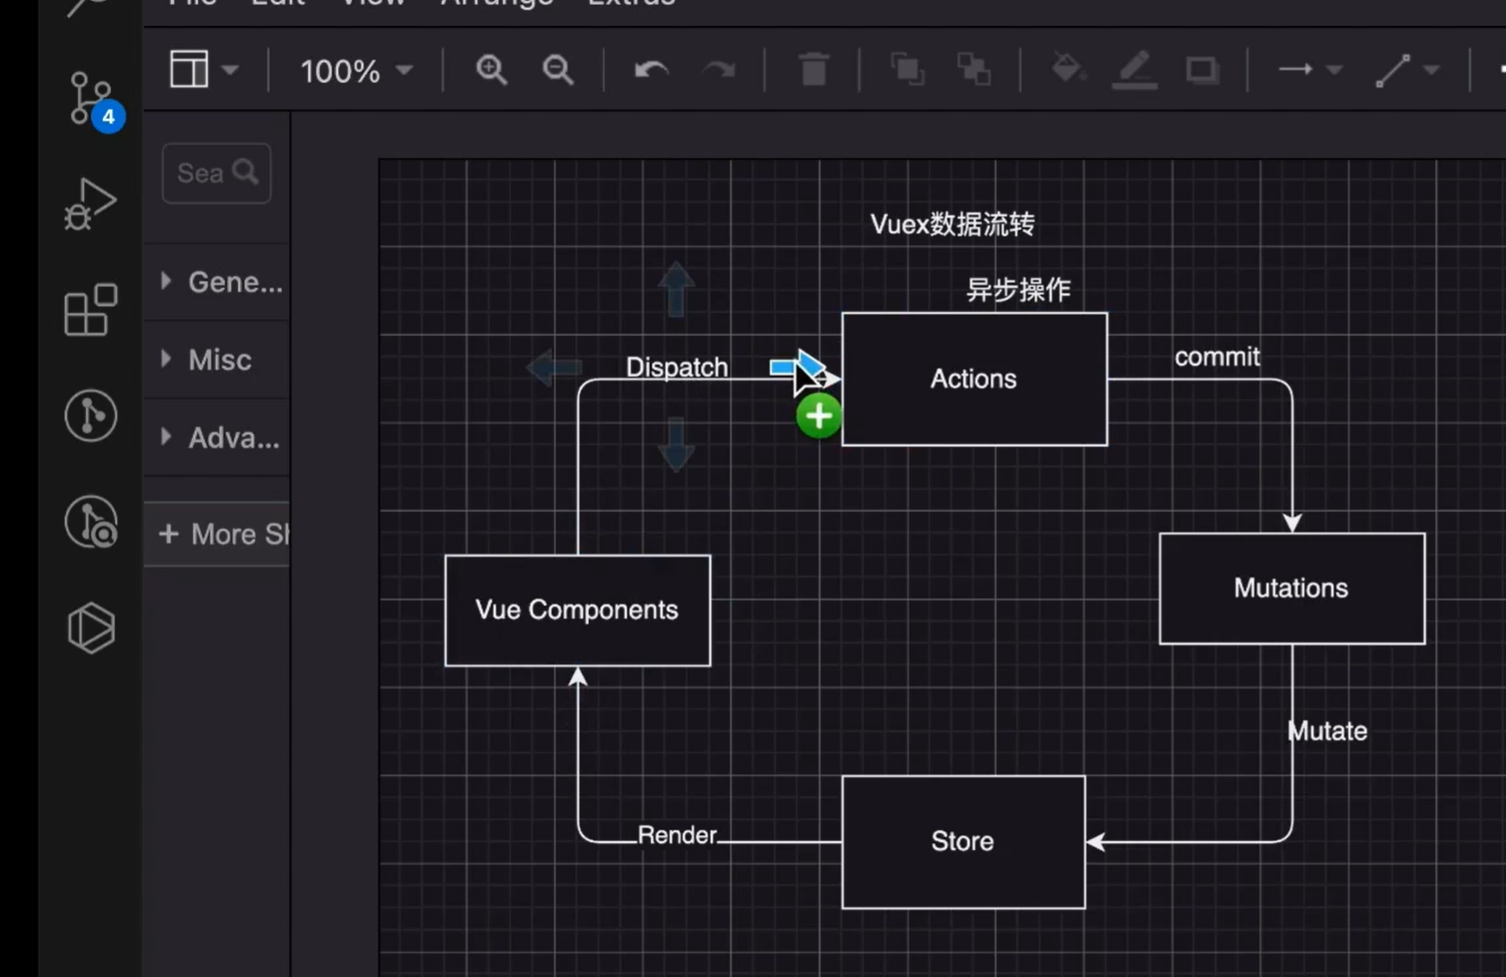Viewport: 1506px width, 977px height.
Task: Select the Vue Components box
Action: tap(578, 610)
